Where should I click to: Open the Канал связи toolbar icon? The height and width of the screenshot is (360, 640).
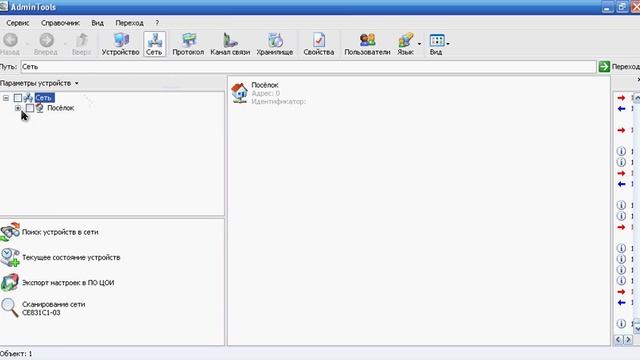(x=230, y=44)
